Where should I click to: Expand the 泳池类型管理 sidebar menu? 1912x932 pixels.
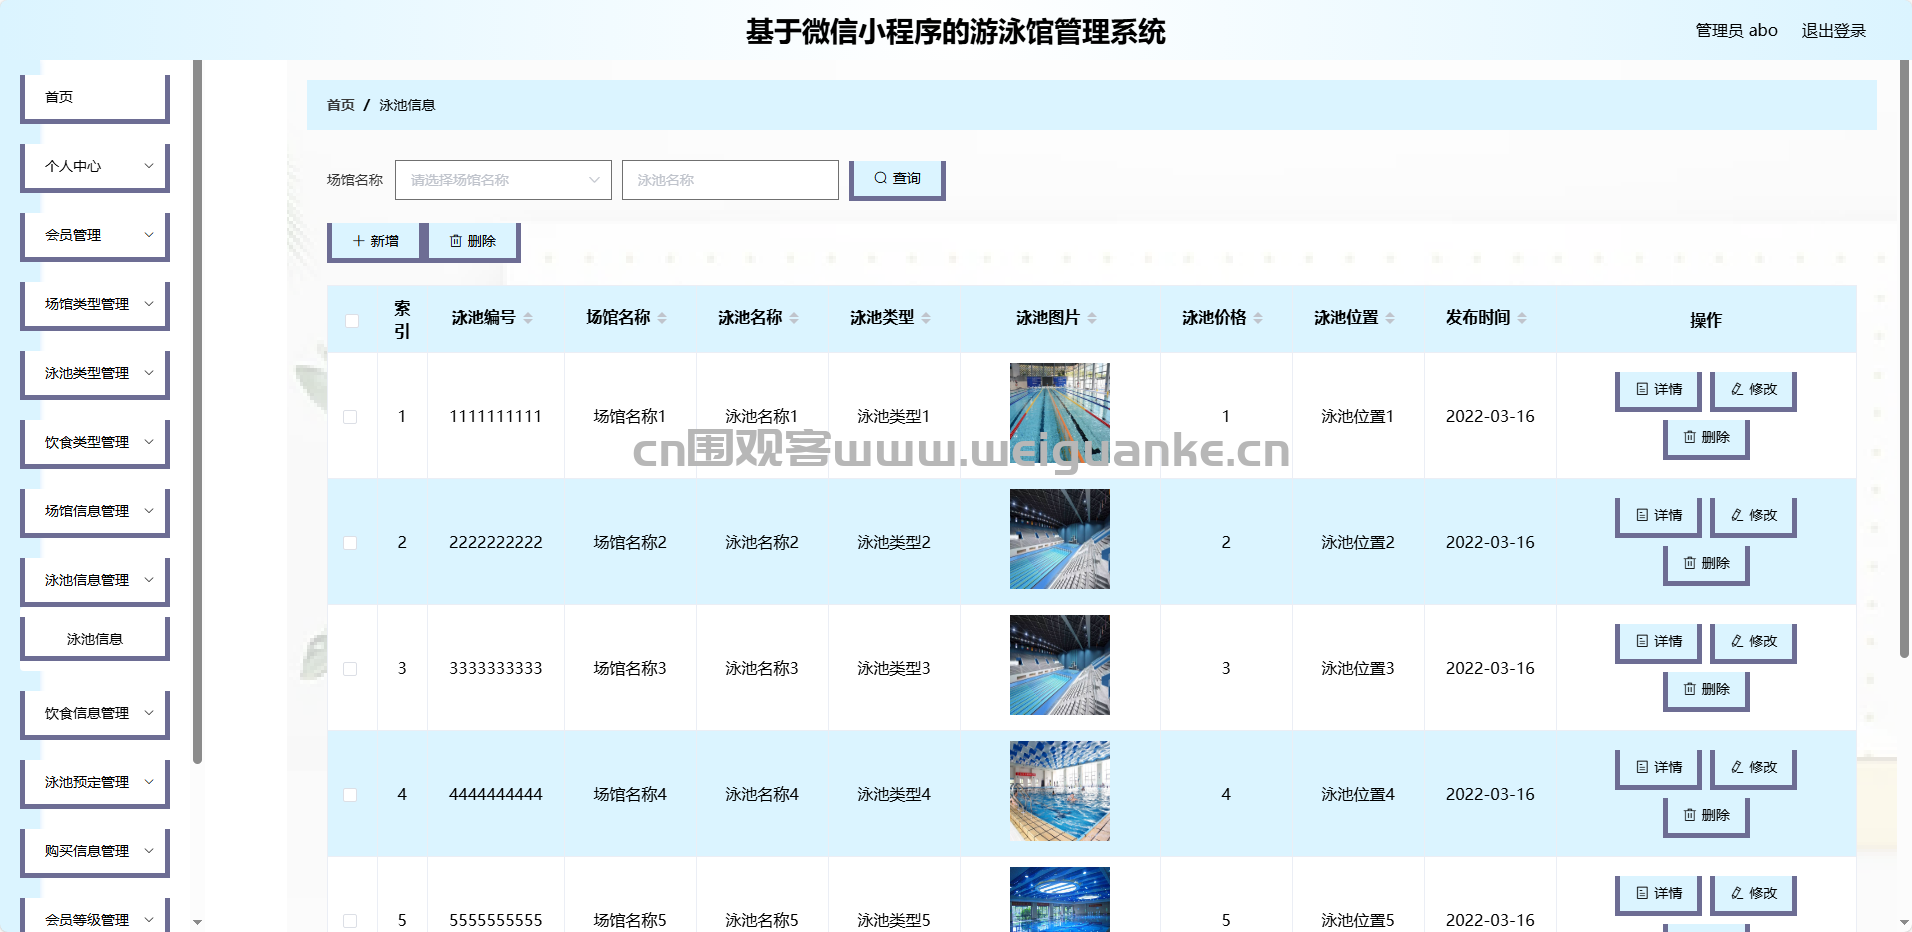[95, 374]
